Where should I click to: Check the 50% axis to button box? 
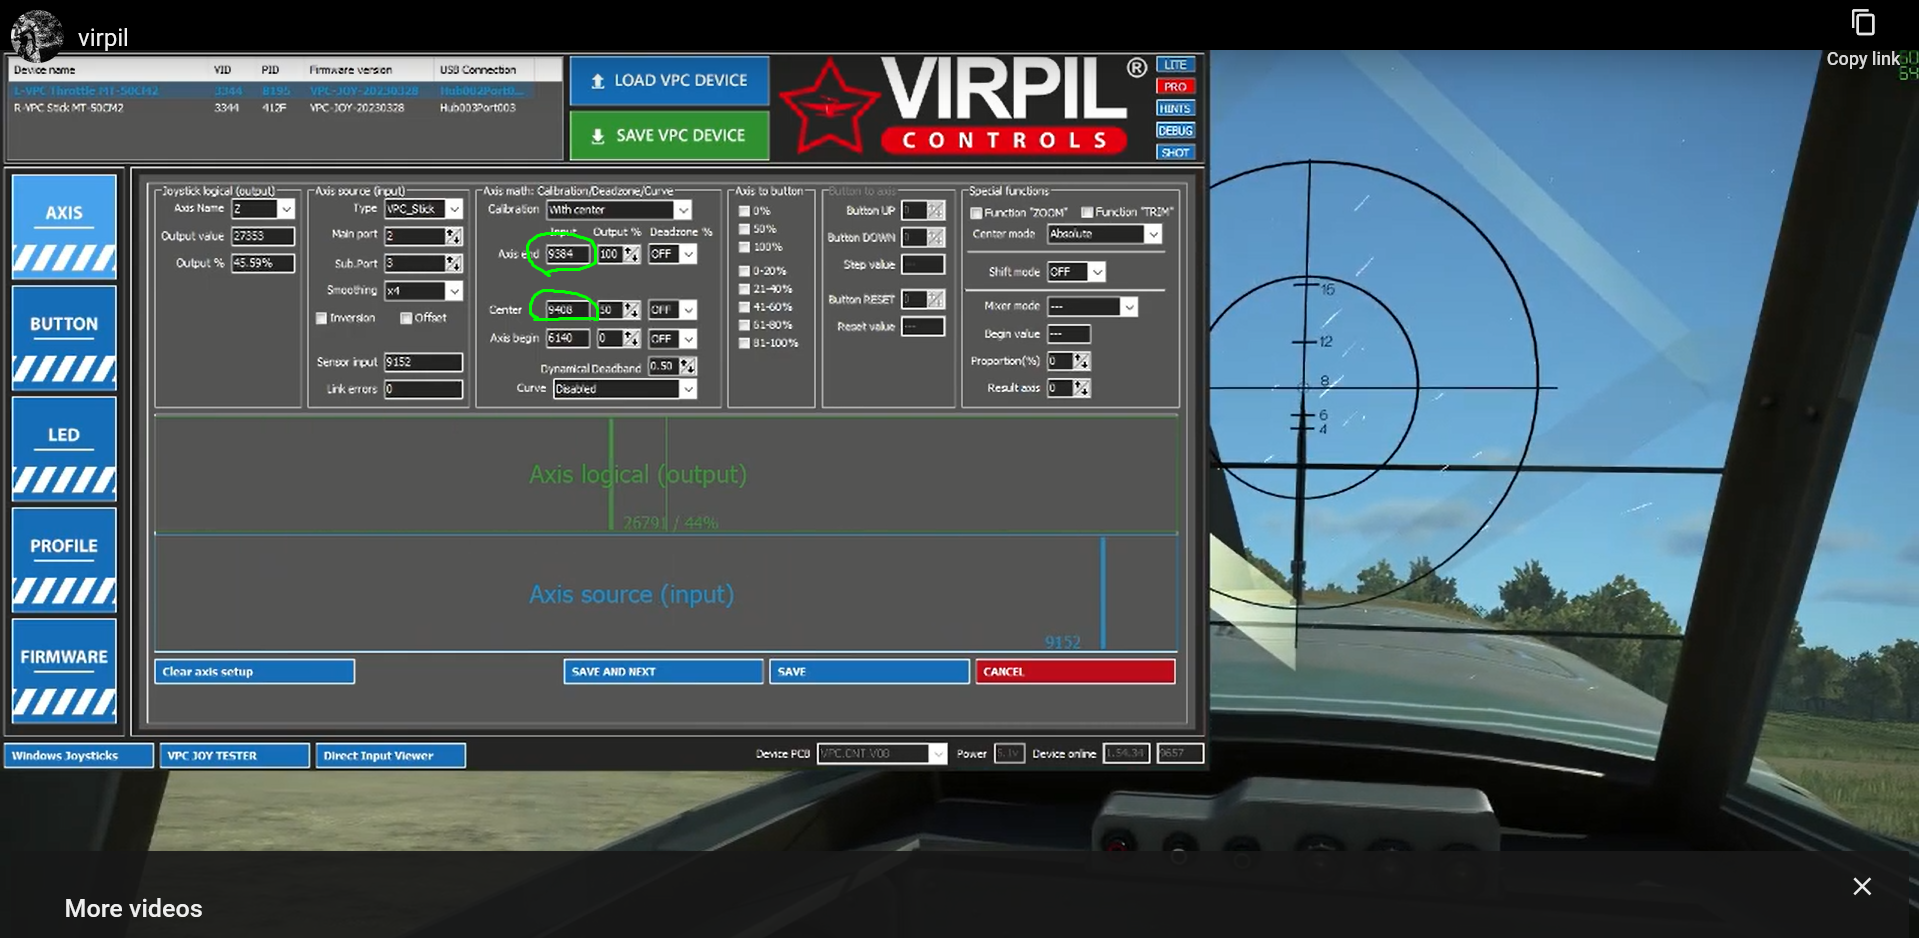point(744,229)
